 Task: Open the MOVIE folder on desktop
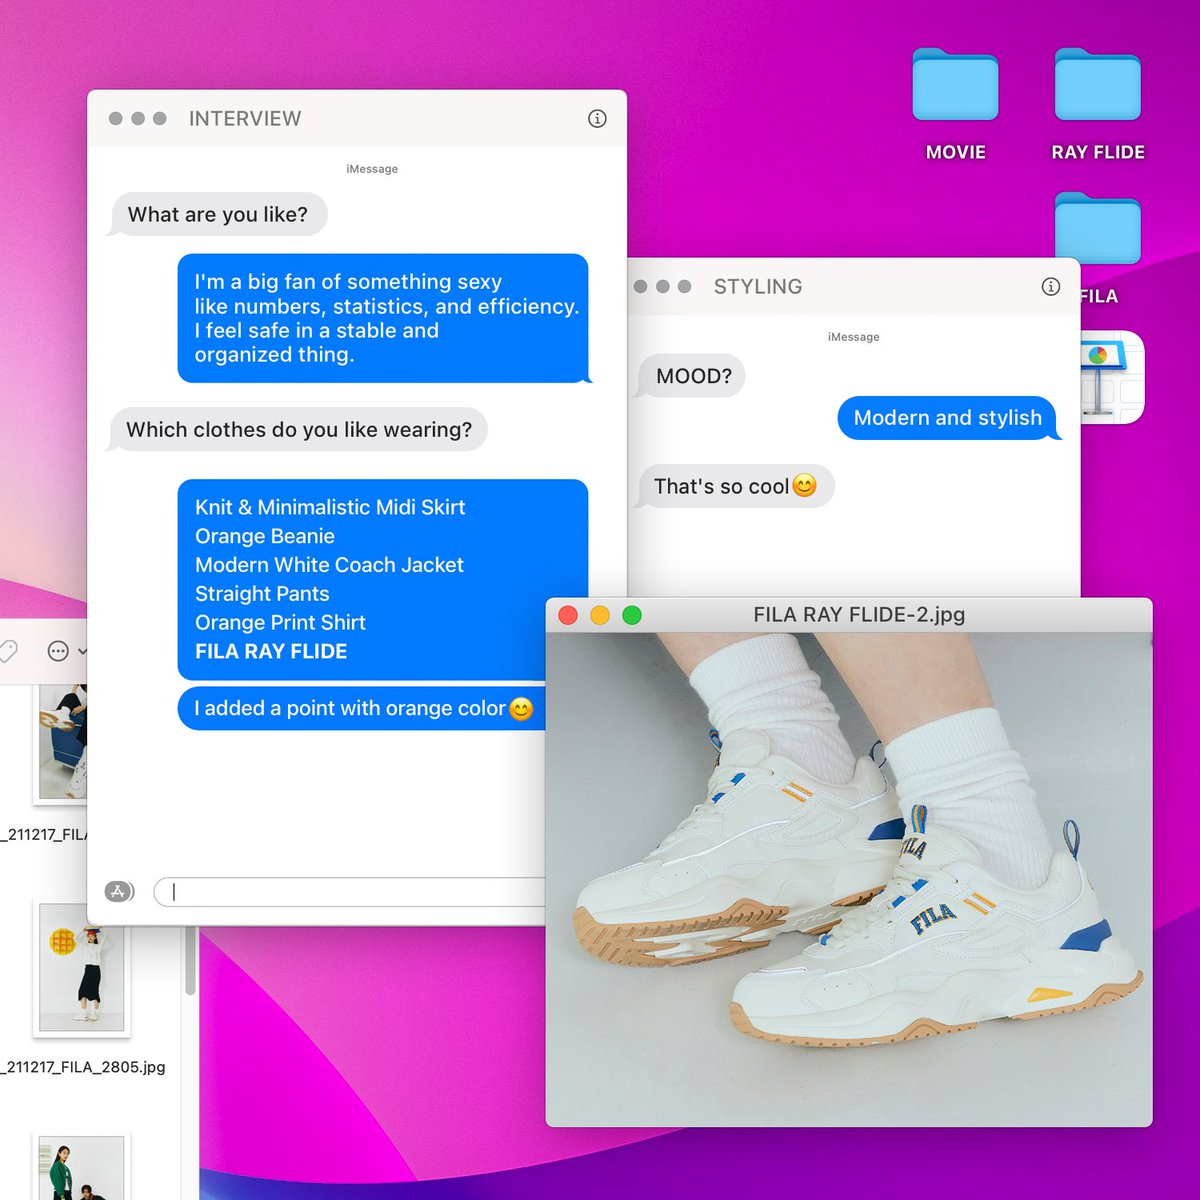[x=955, y=86]
